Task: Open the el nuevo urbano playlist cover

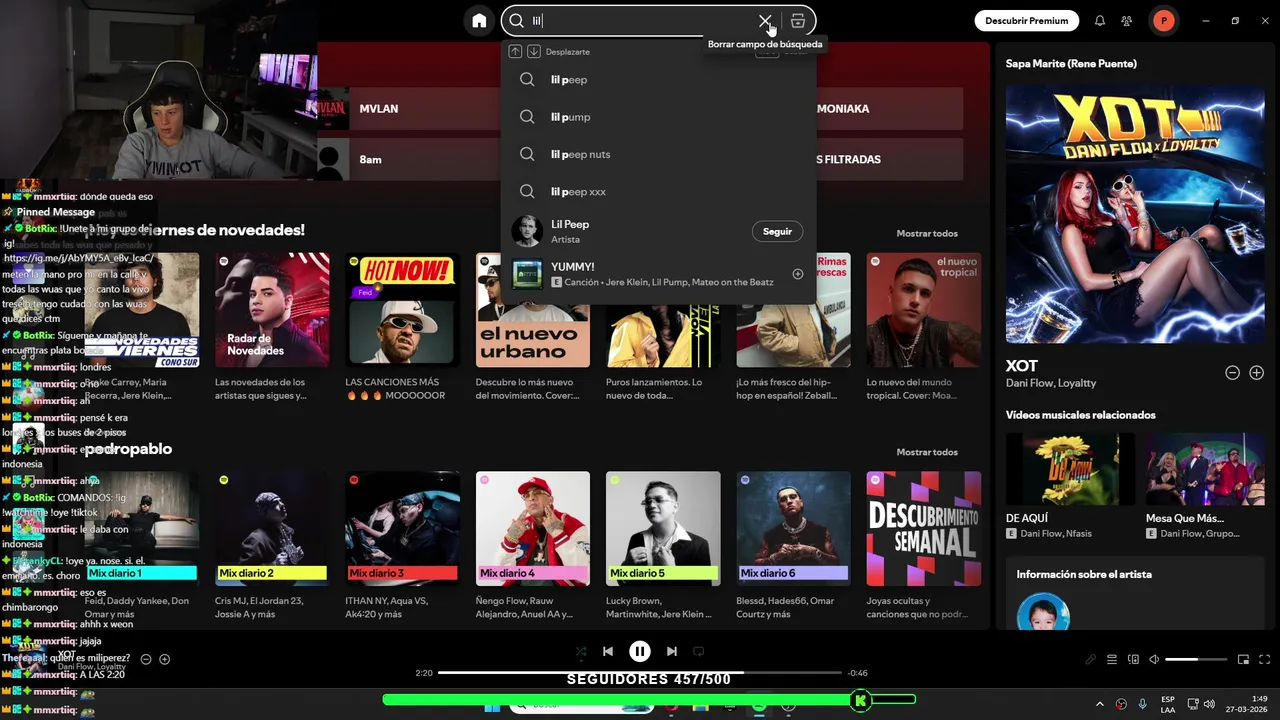Action: coord(532,310)
